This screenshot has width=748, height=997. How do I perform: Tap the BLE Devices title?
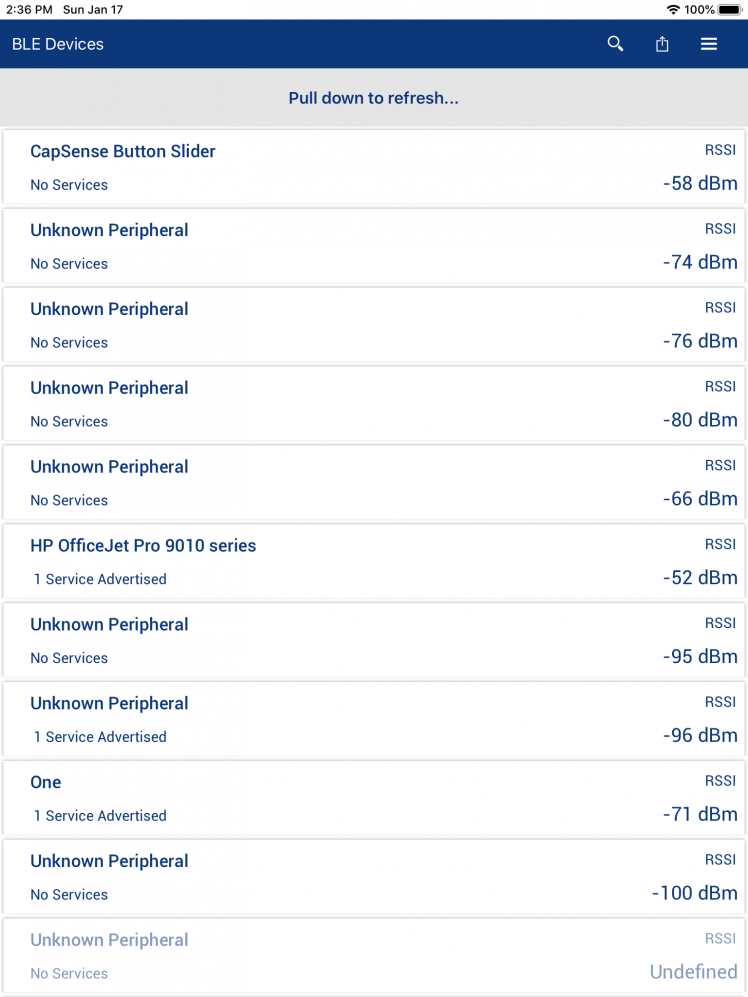click(x=58, y=44)
